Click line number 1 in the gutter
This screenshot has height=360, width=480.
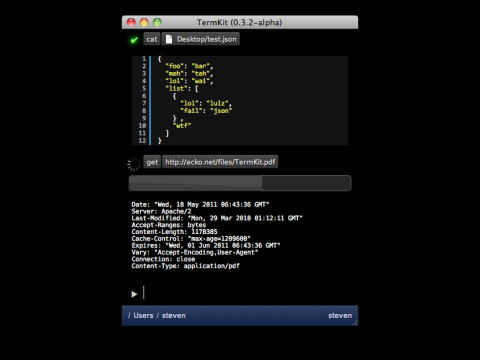(x=144, y=59)
